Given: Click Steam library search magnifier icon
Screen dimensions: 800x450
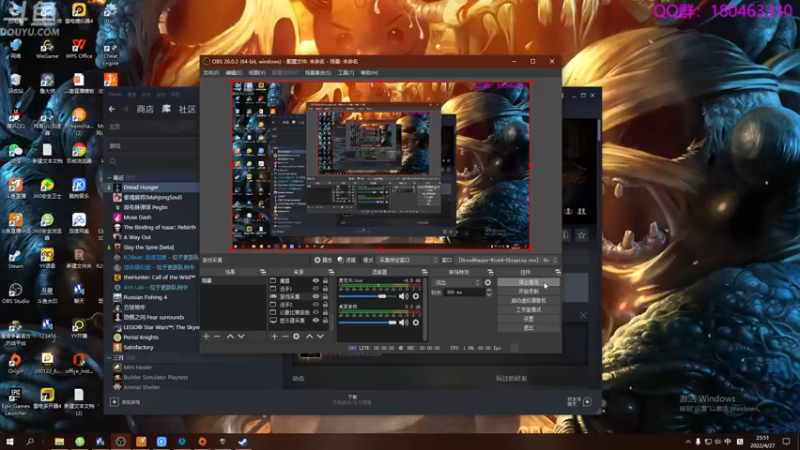Looking at the screenshot, I should tap(113, 162).
